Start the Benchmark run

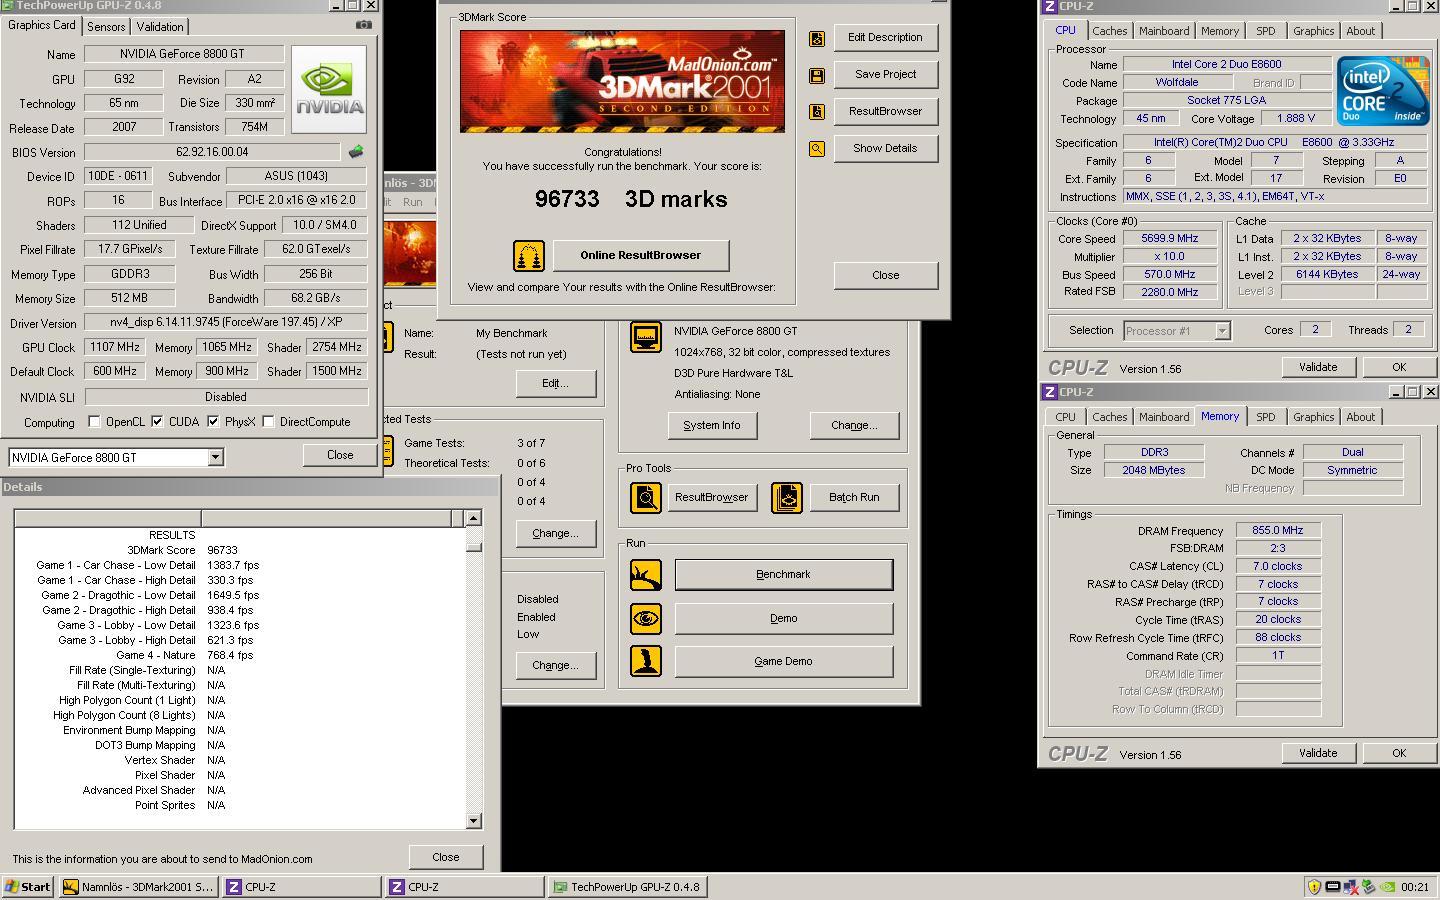[x=783, y=575]
